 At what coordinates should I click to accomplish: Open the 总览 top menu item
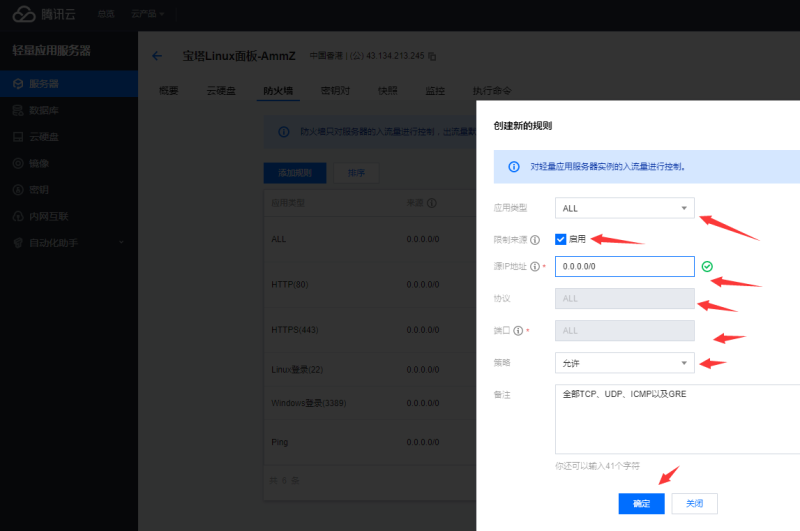pos(106,14)
